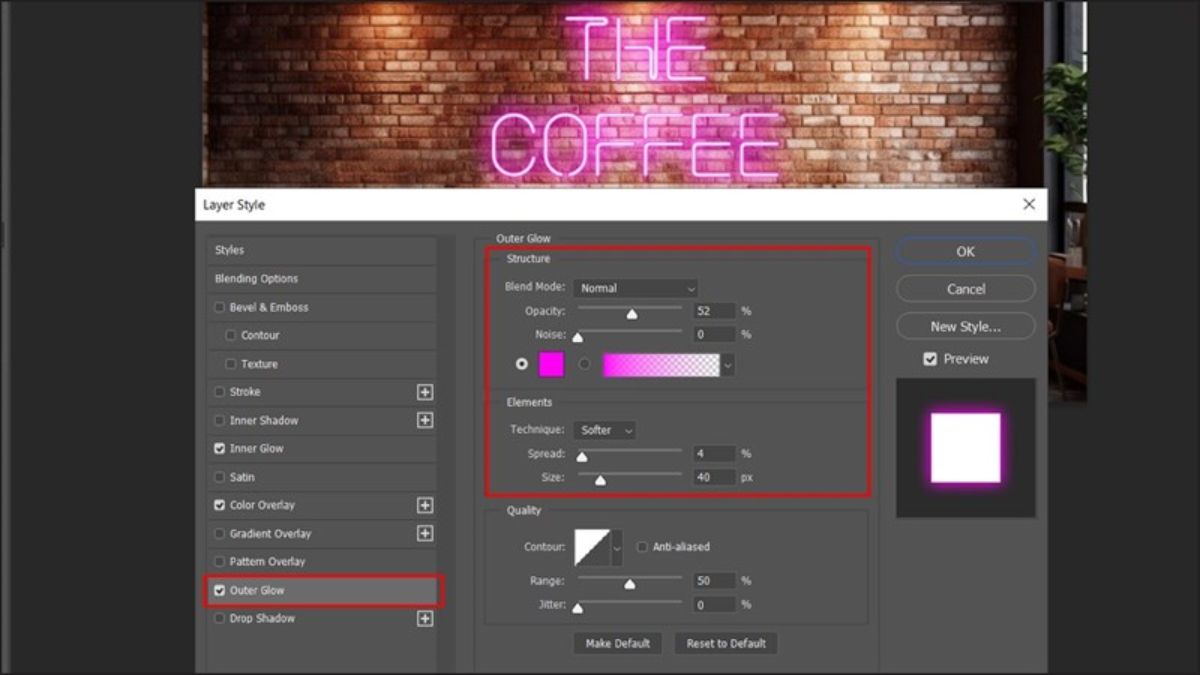Click the Make Default button

(x=617, y=643)
